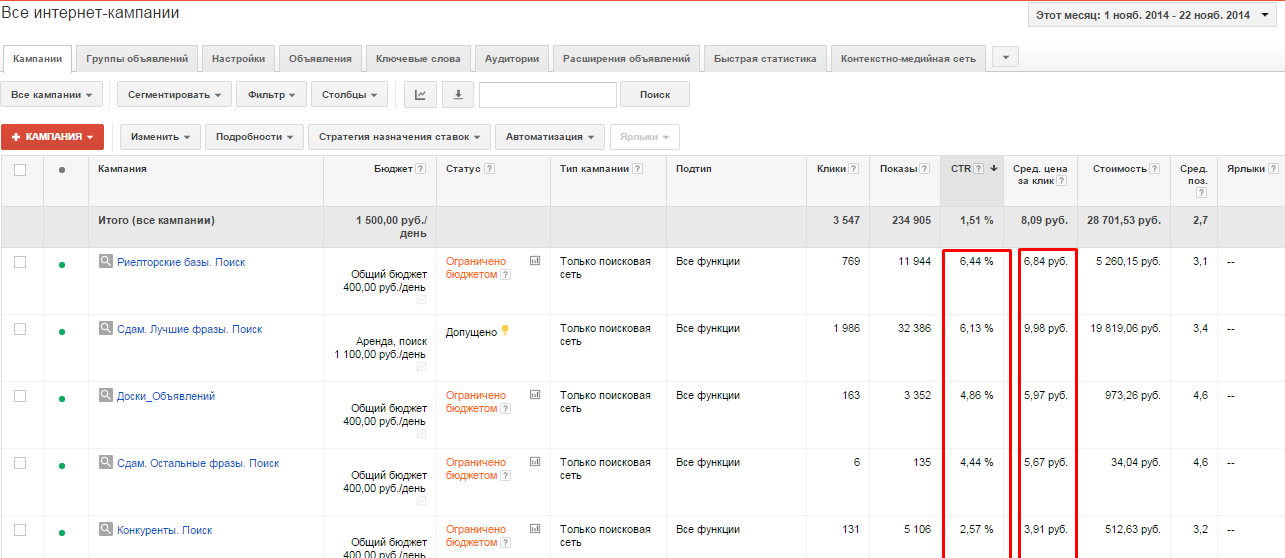Viewport: 1285px width, 558px height.
Task: Click help icon beside CTR header
Action: click(x=979, y=169)
